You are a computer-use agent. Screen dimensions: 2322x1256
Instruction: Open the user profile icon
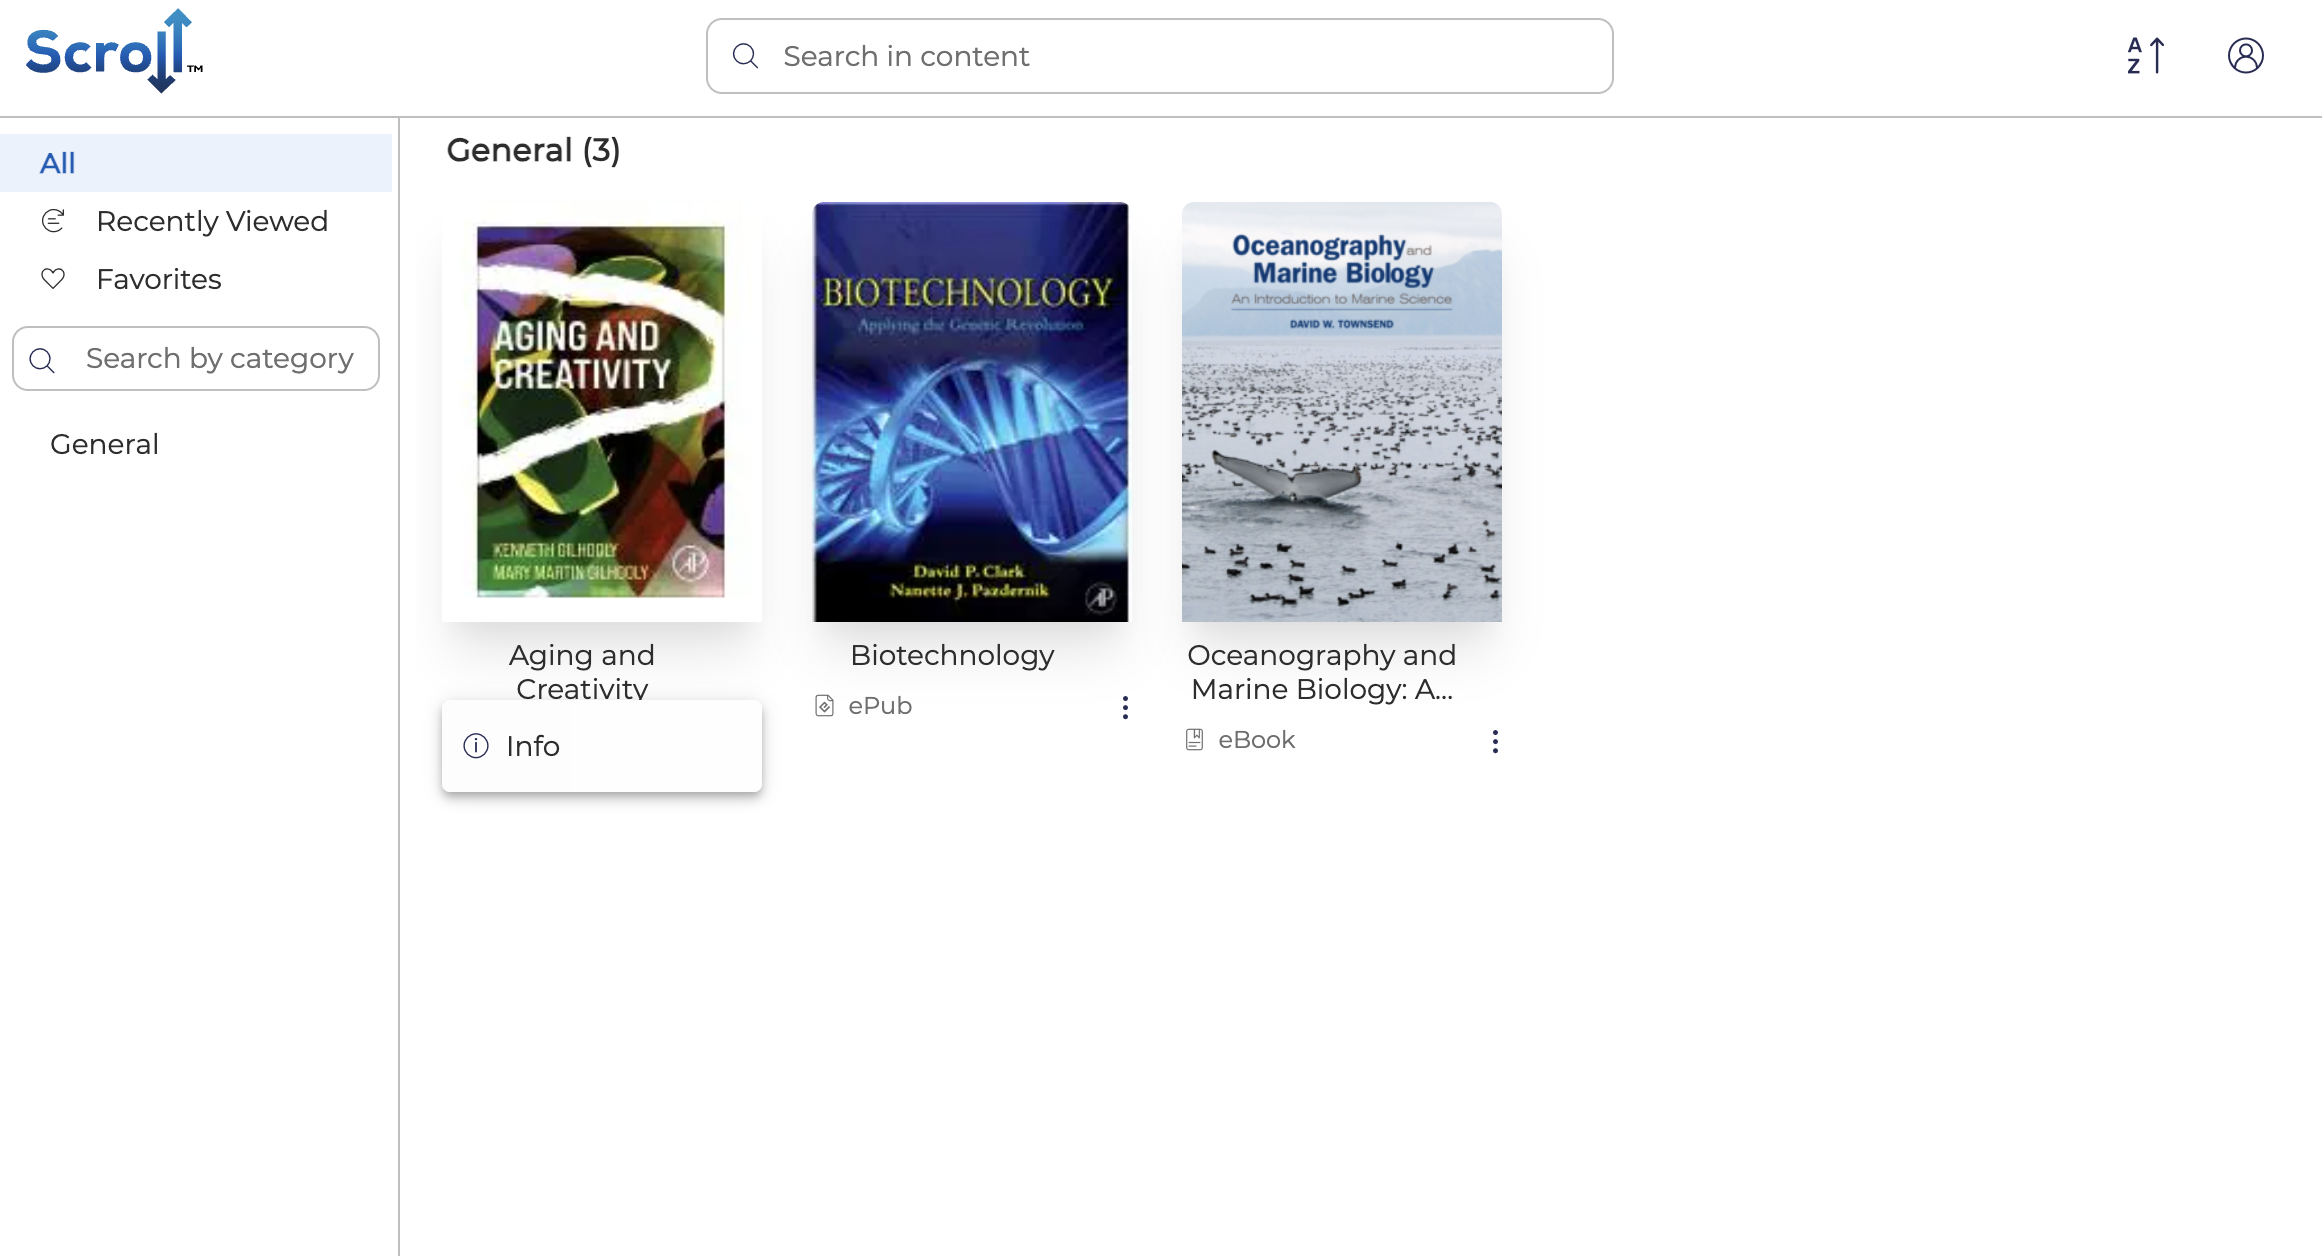coord(2245,56)
